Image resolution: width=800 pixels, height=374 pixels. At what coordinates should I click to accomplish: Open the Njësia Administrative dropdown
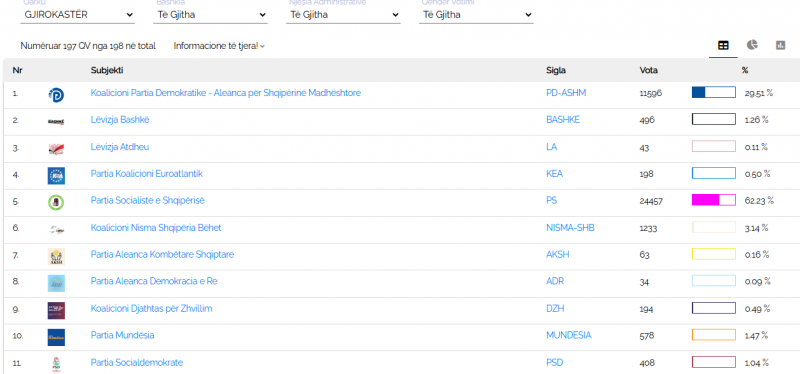point(343,15)
